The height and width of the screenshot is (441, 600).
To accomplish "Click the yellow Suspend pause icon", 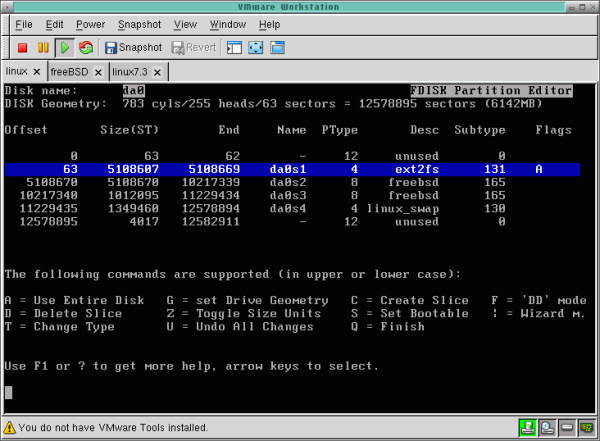I will [x=43, y=47].
